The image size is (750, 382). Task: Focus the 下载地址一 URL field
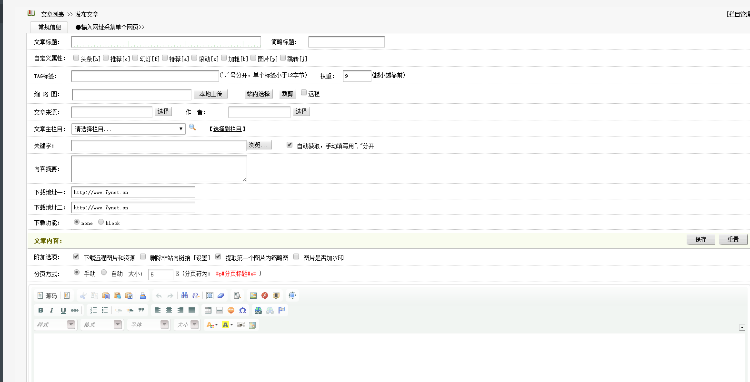pos(133,192)
